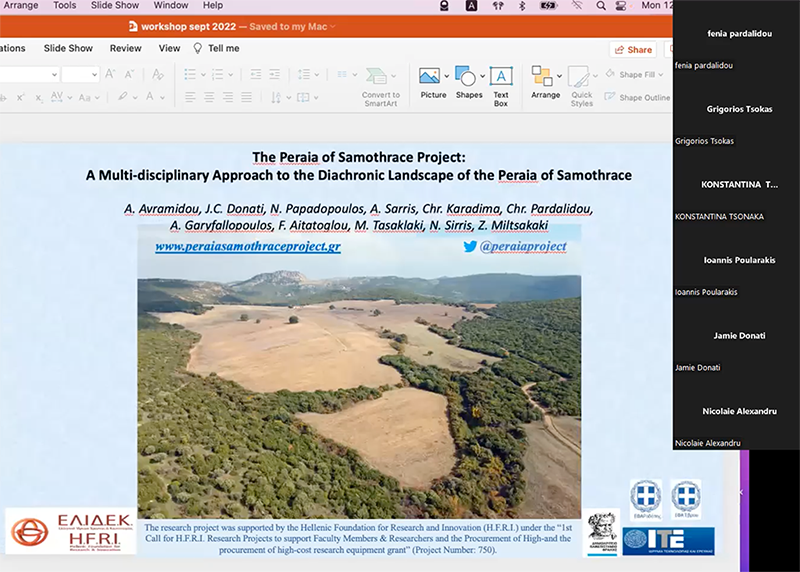Viewport: 800px width, 572px height.
Task: Open the www.peraiasamothraceproject.gr link
Action: (x=247, y=246)
